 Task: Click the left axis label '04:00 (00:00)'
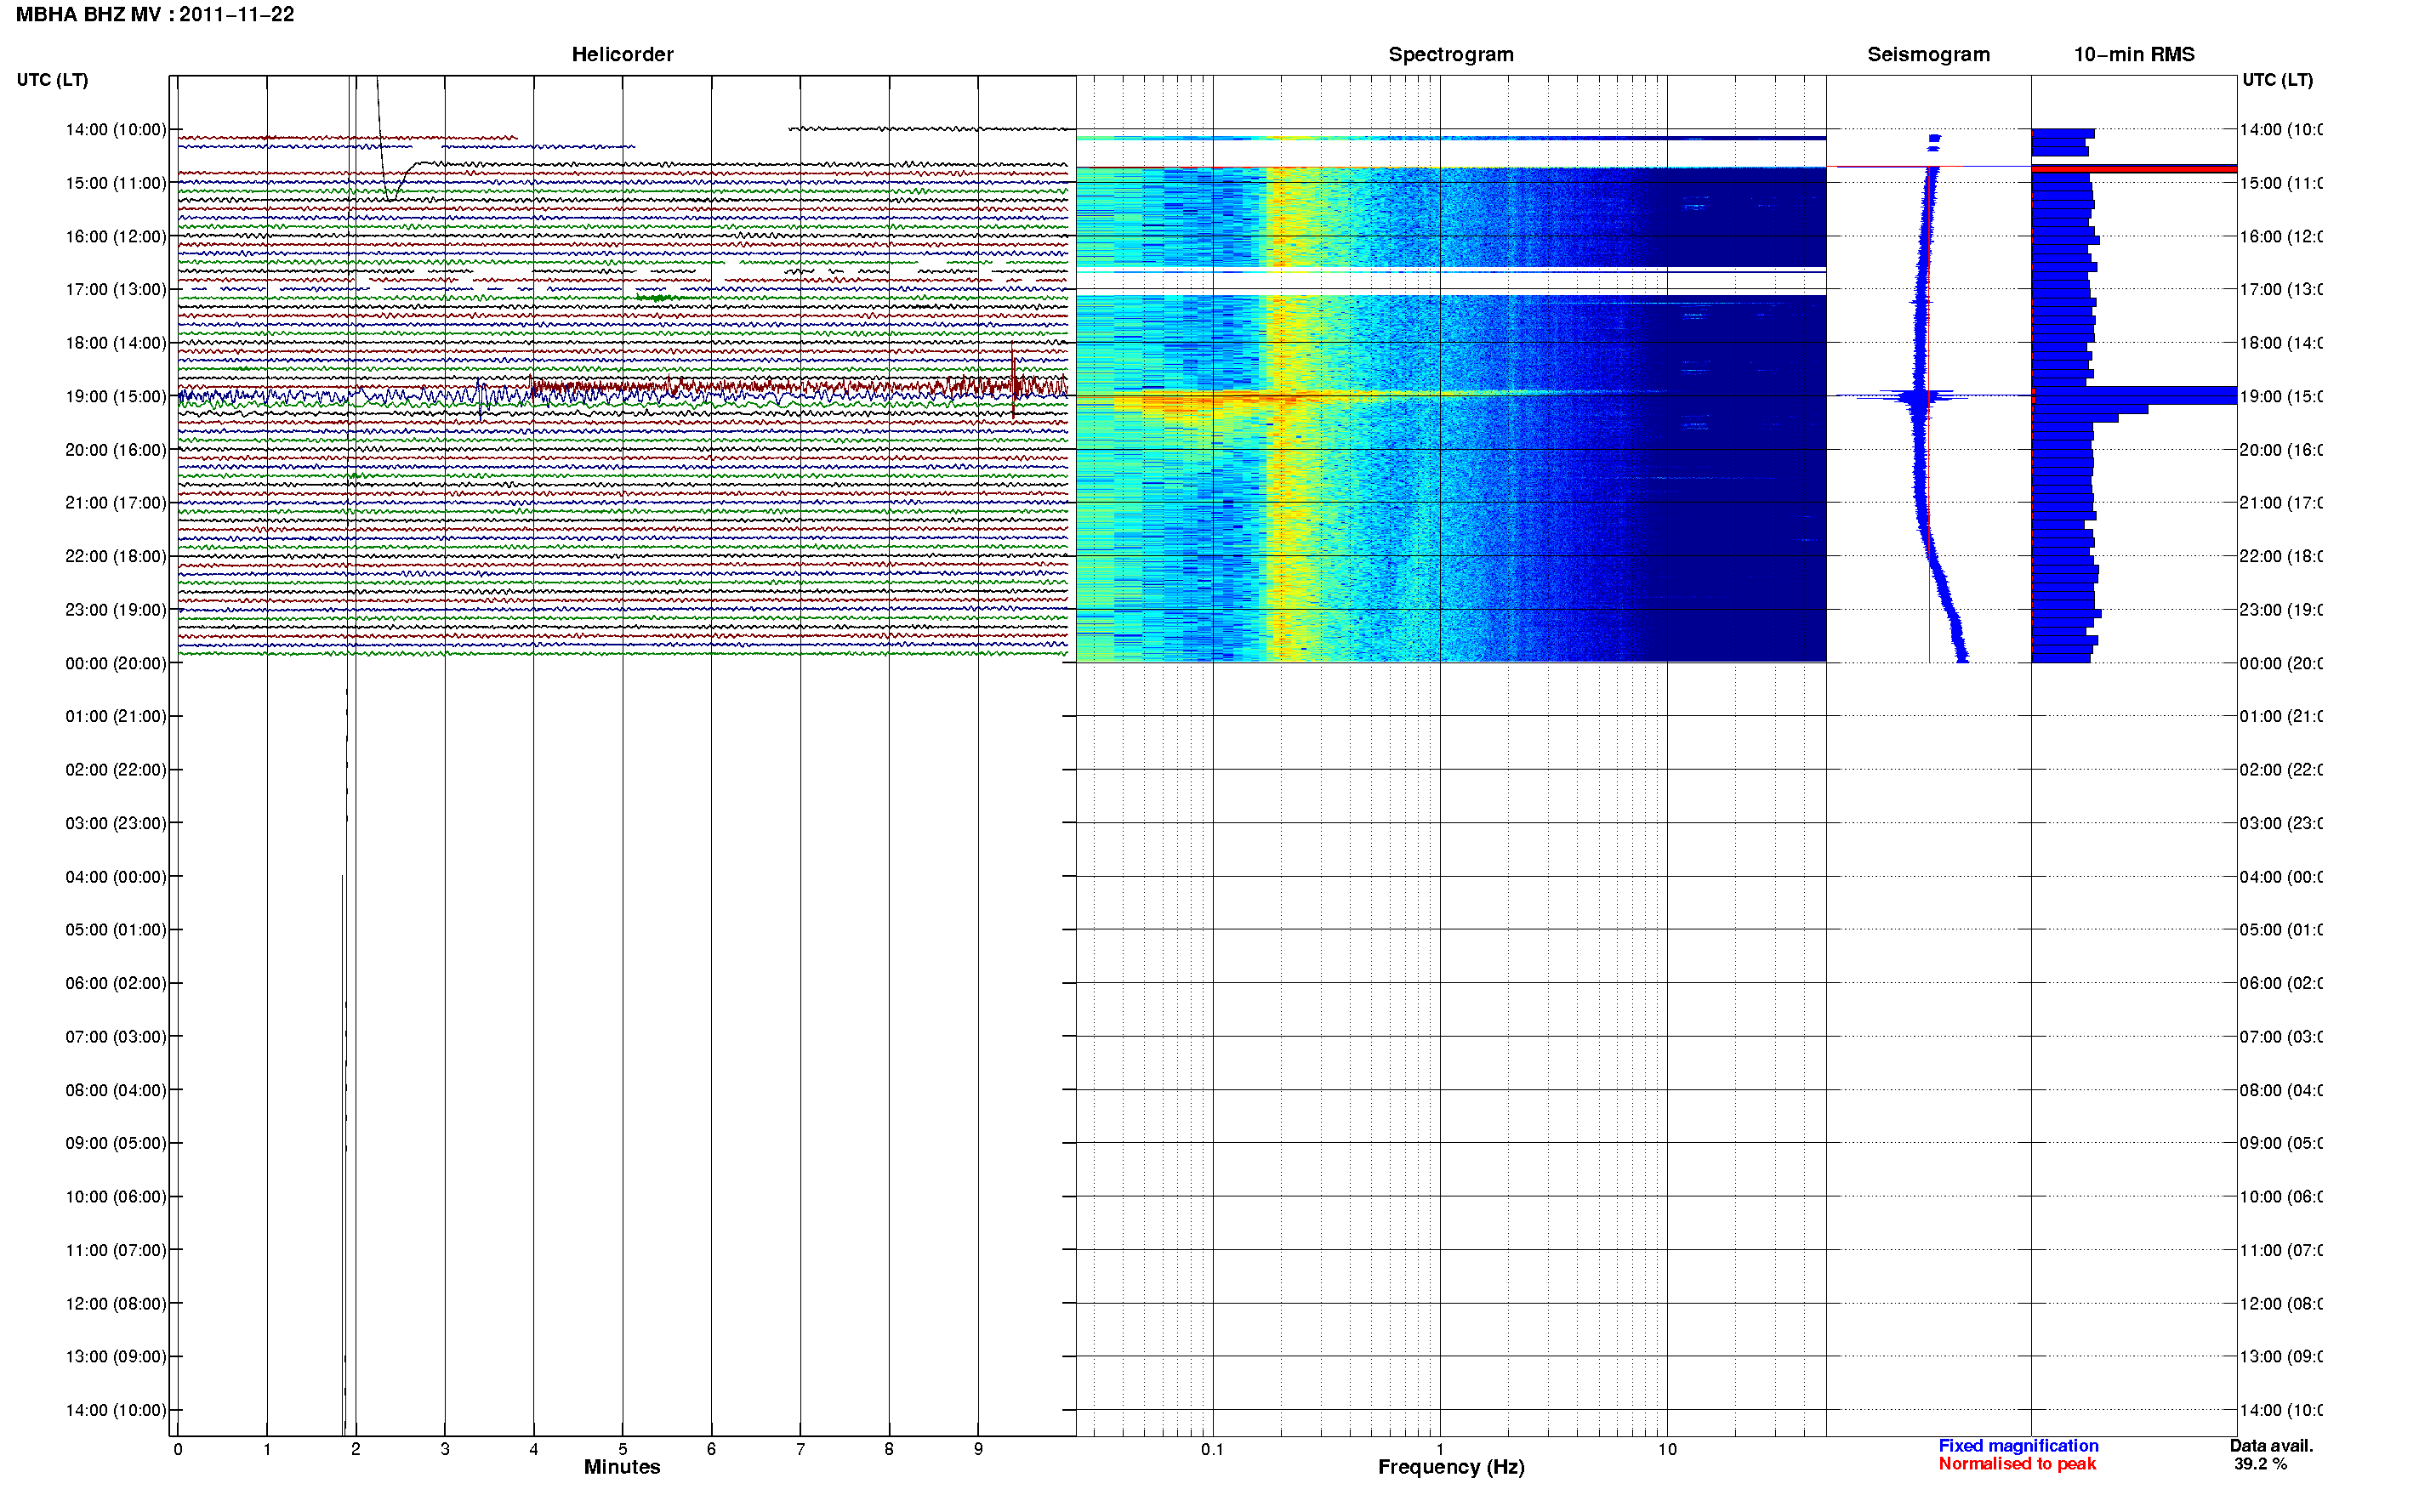tap(116, 877)
